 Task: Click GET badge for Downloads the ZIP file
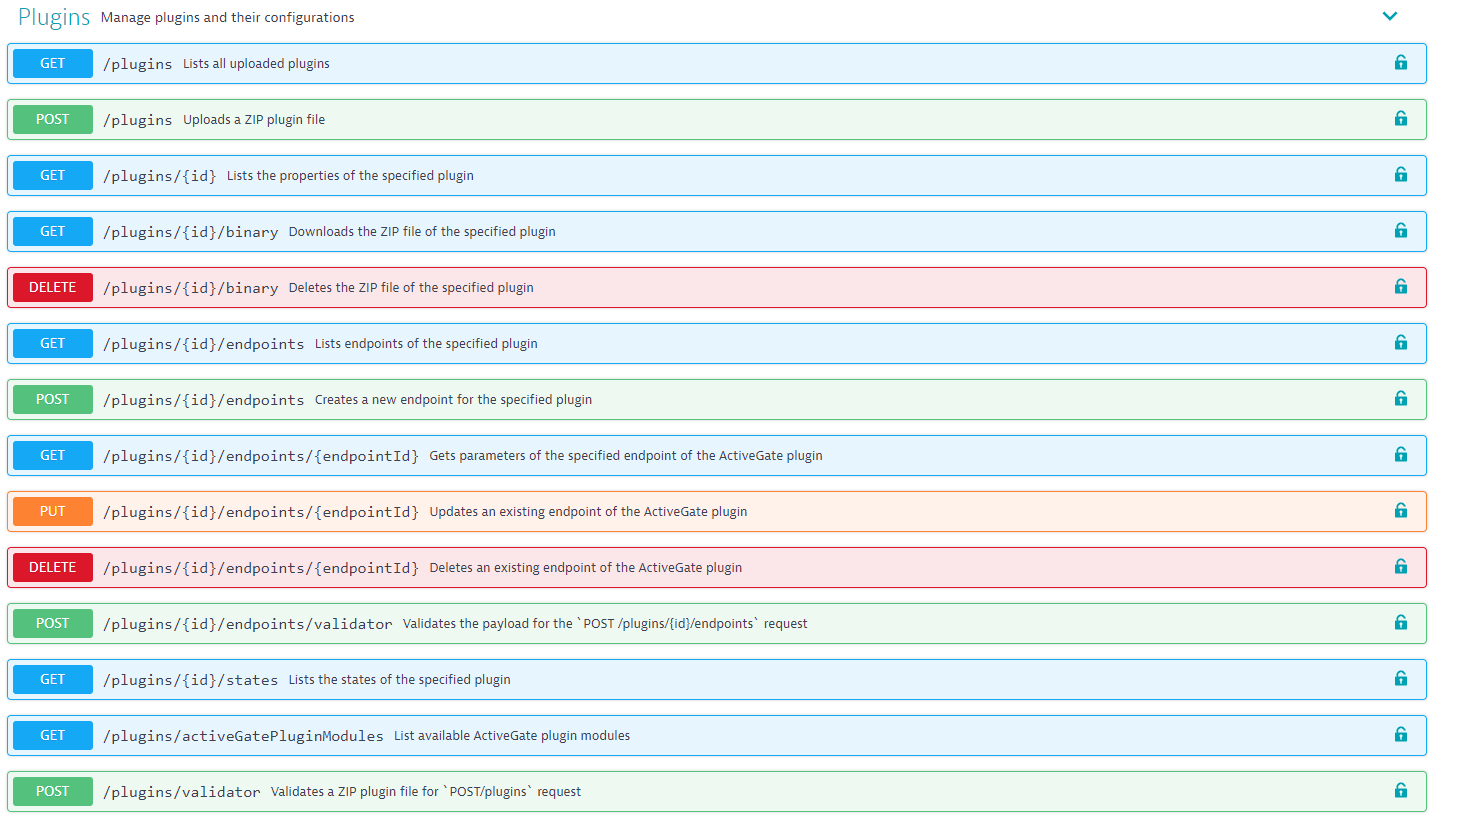point(53,231)
